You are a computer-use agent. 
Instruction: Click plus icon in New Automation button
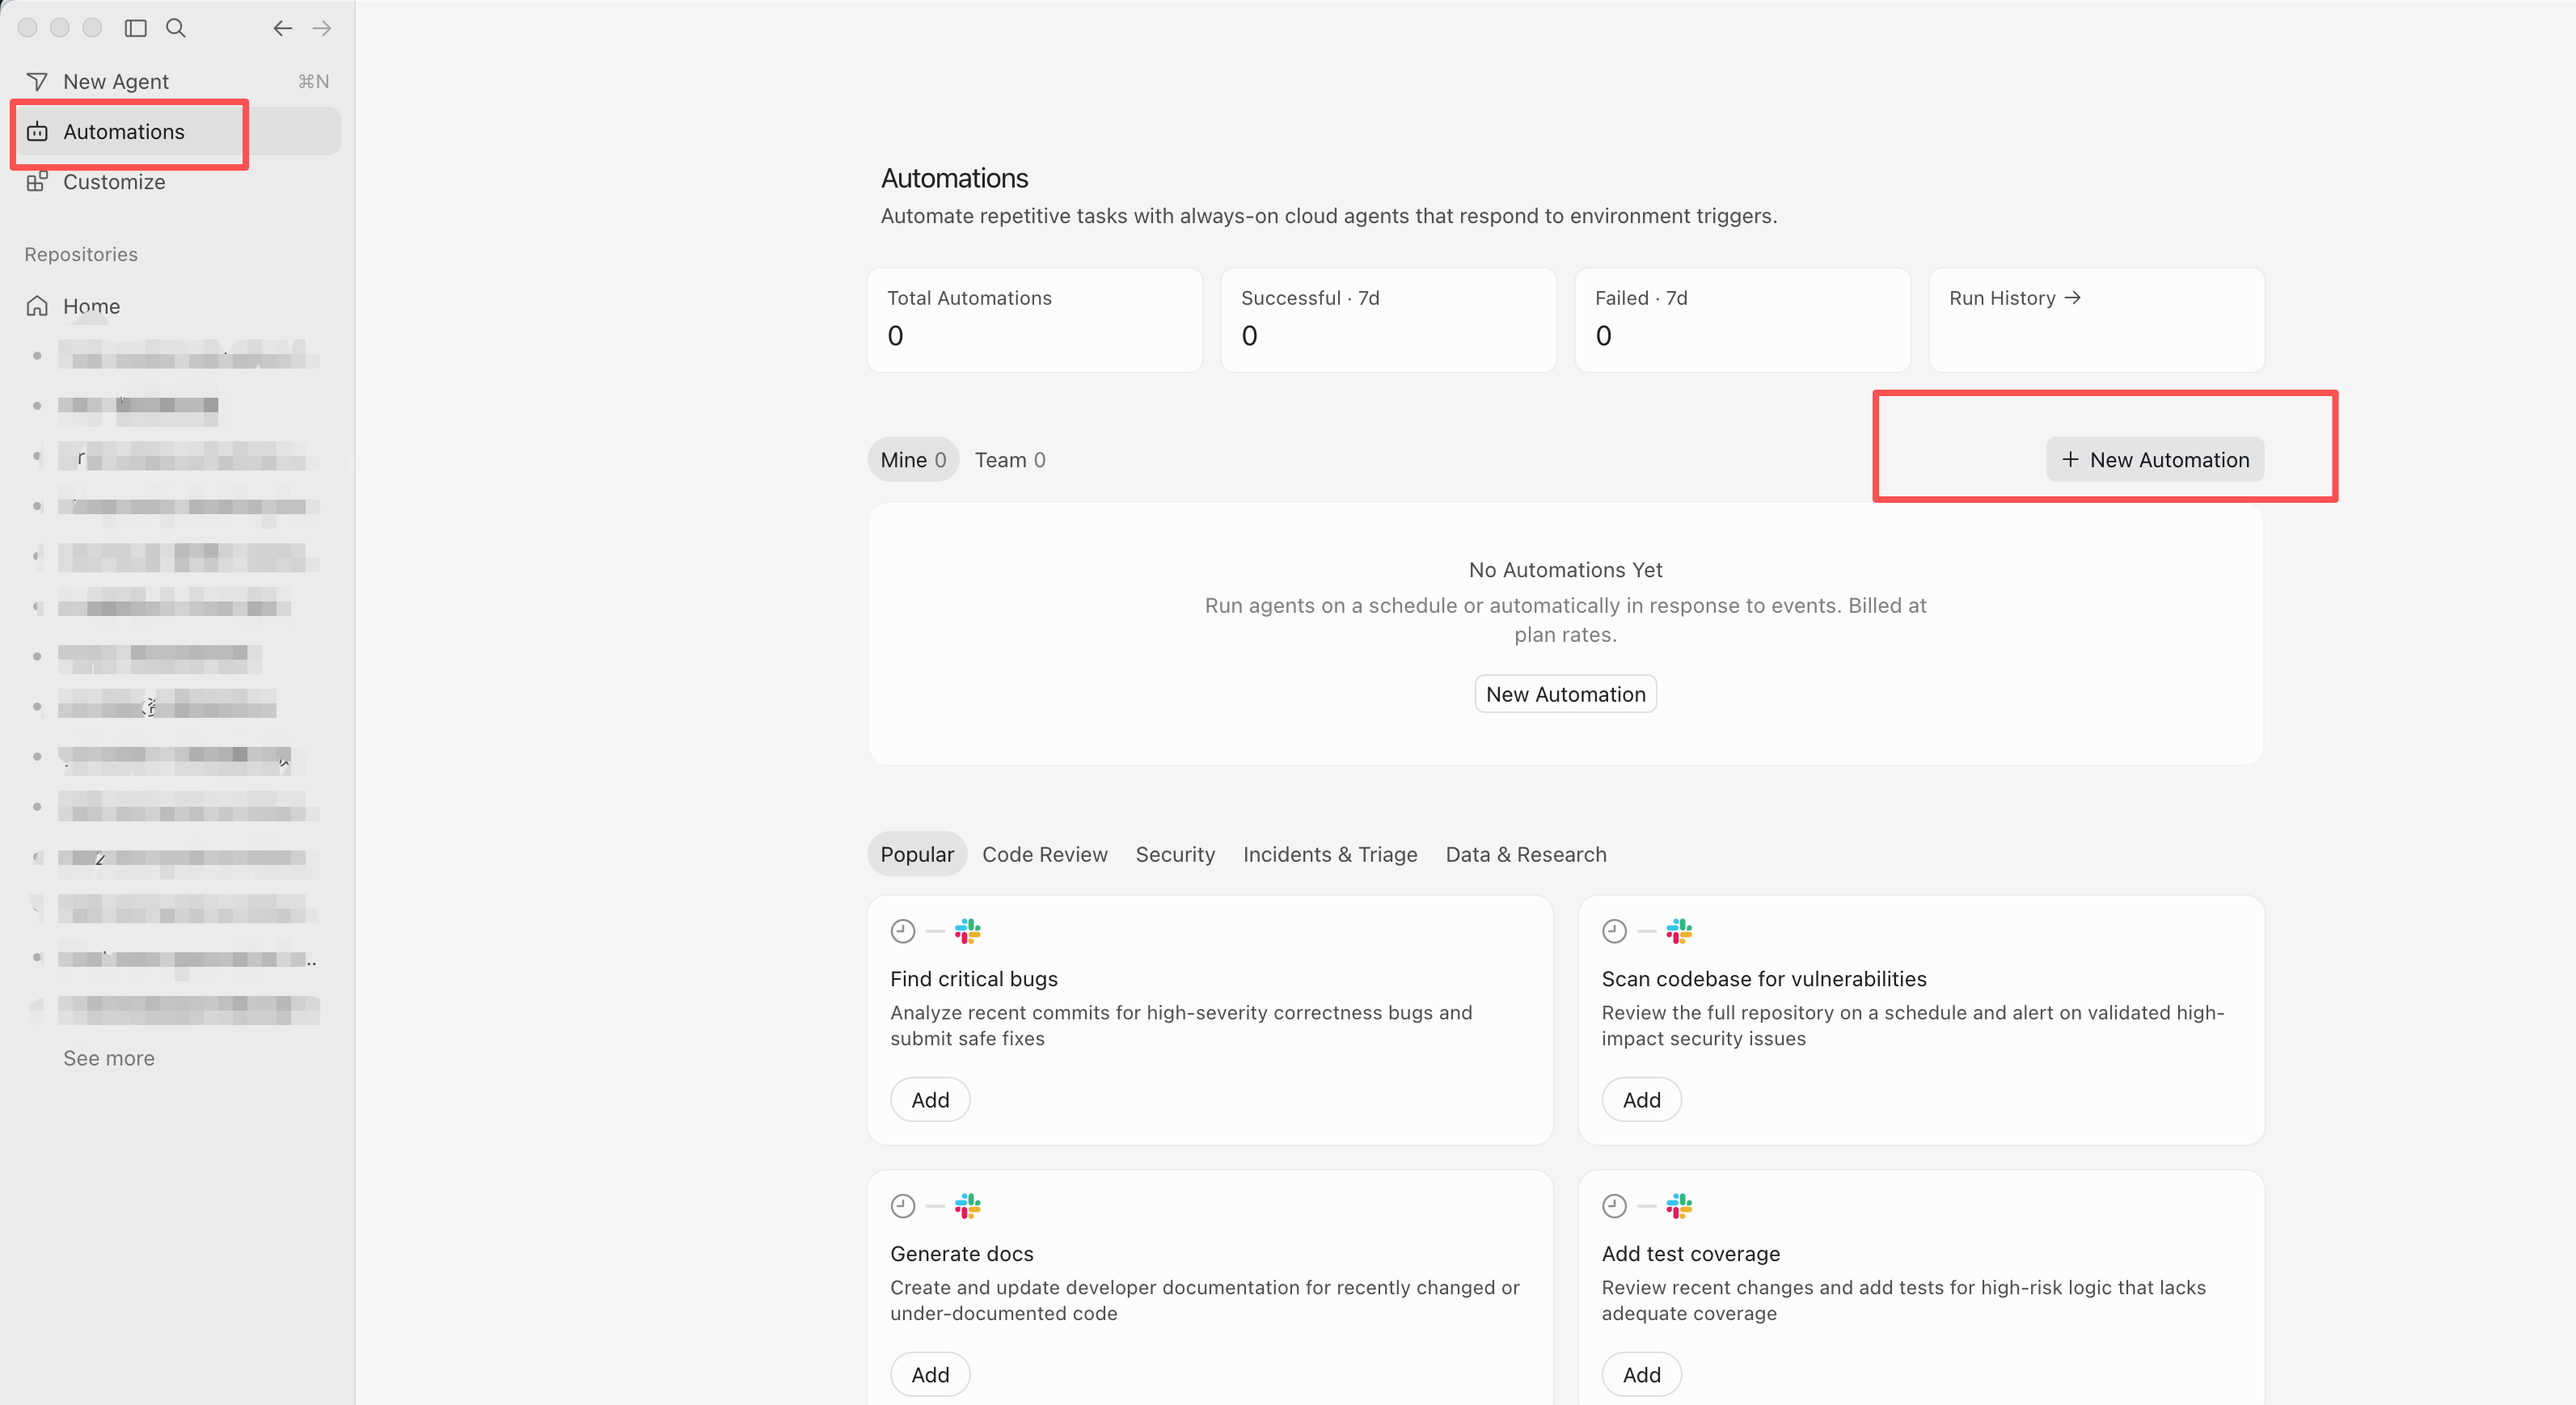point(2070,459)
